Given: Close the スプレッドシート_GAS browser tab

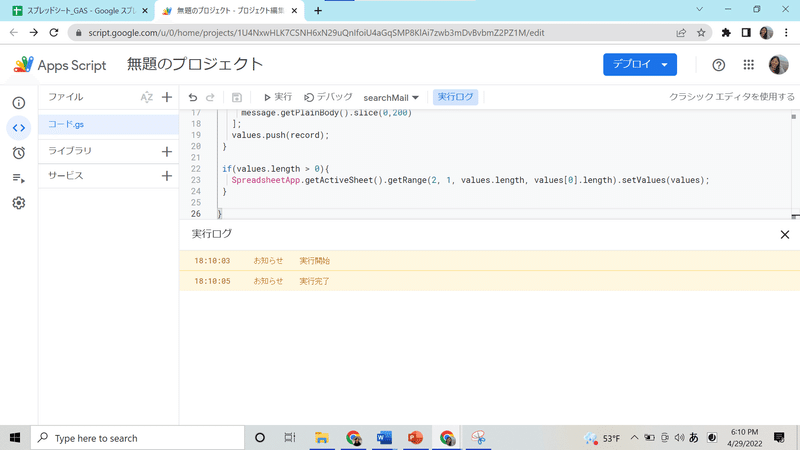Looking at the screenshot, I should (144, 11).
